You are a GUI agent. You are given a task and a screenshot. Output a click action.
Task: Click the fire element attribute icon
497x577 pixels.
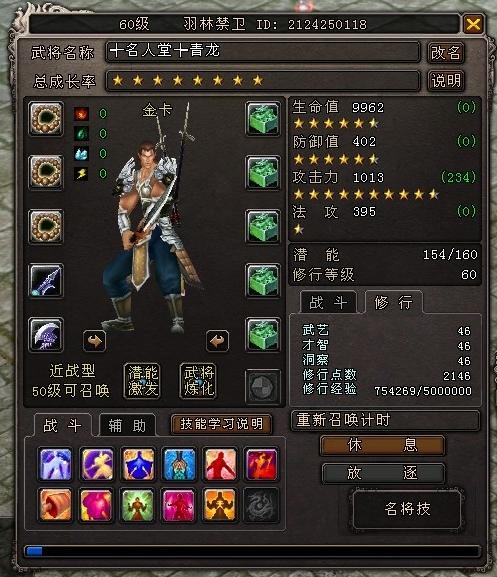point(81,114)
